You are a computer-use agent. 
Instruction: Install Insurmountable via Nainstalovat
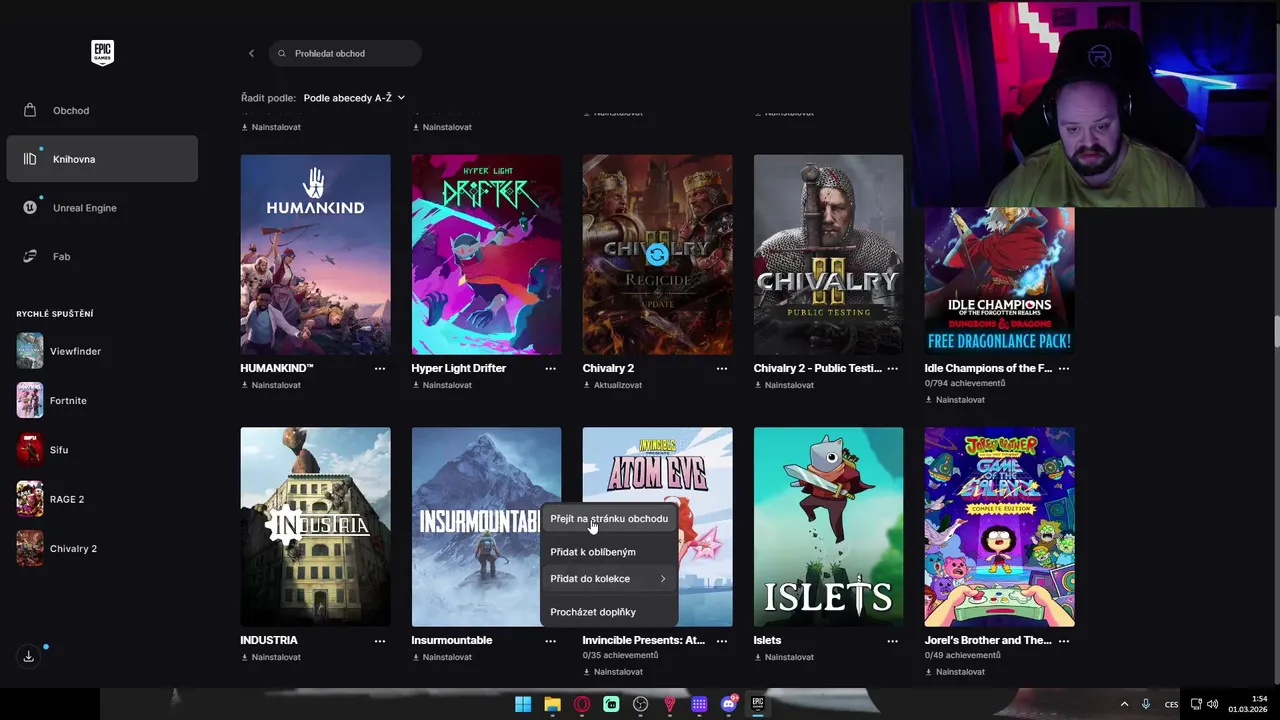[442, 657]
